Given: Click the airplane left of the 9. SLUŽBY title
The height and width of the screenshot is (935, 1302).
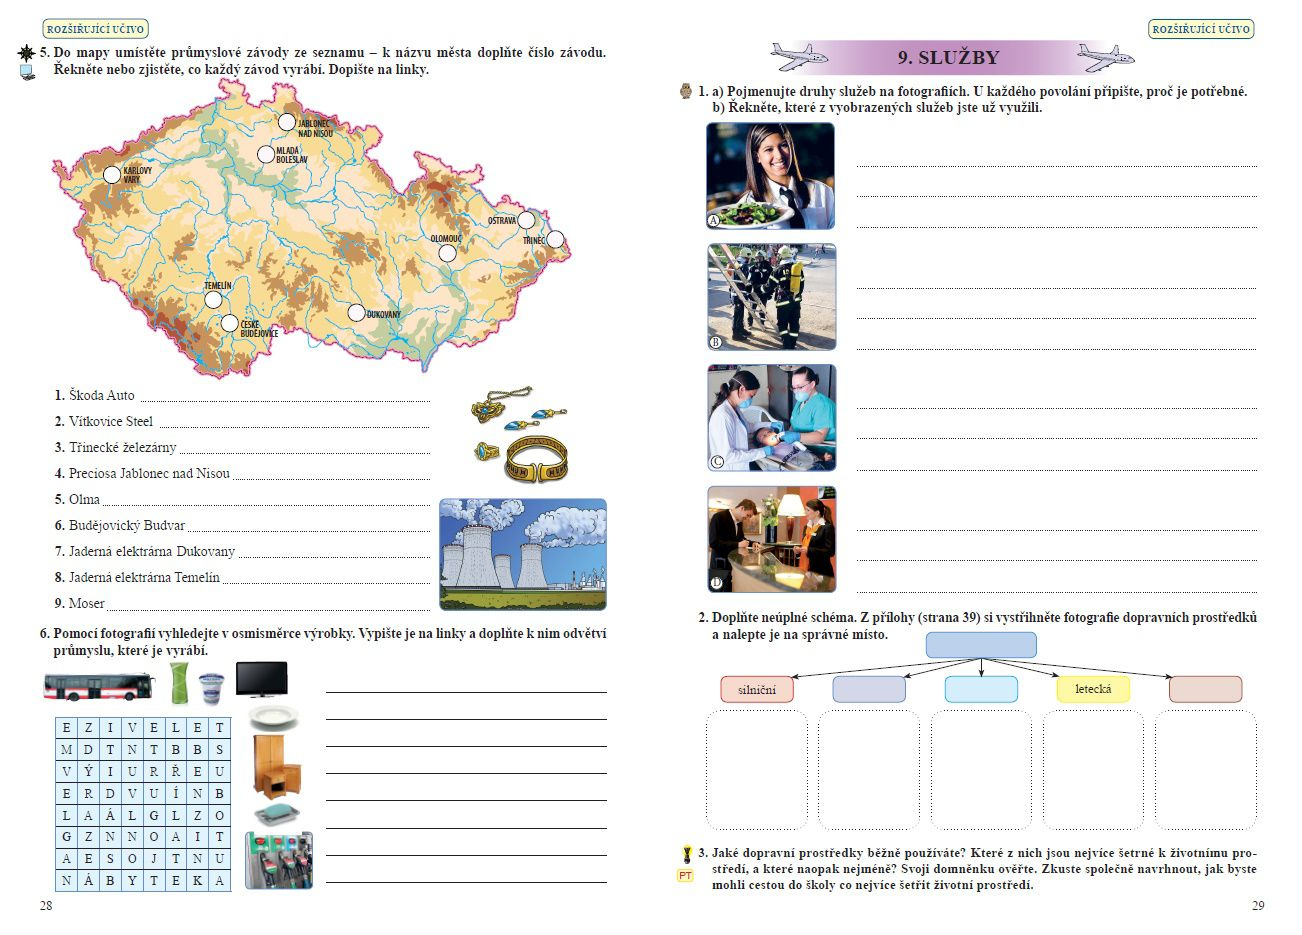Looking at the screenshot, I should (x=800, y=57).
